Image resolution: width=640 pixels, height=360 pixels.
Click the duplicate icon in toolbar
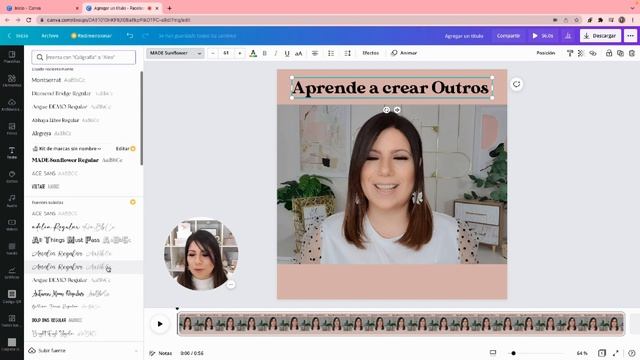tap(620, 53)
